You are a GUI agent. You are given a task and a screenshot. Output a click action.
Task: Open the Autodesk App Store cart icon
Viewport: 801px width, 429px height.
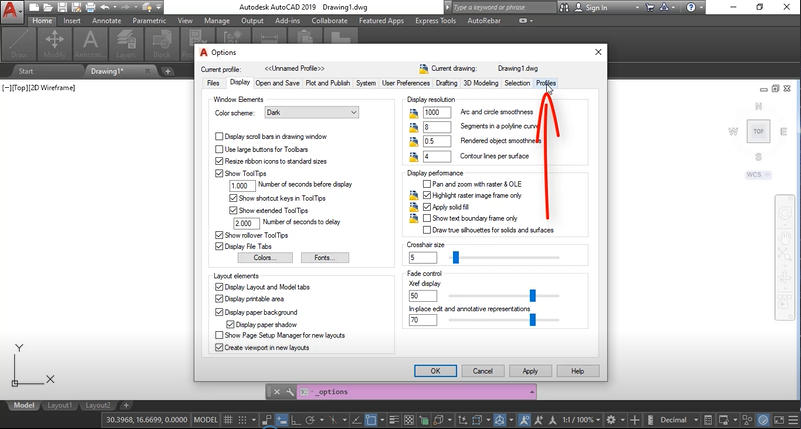pos(650,7)
